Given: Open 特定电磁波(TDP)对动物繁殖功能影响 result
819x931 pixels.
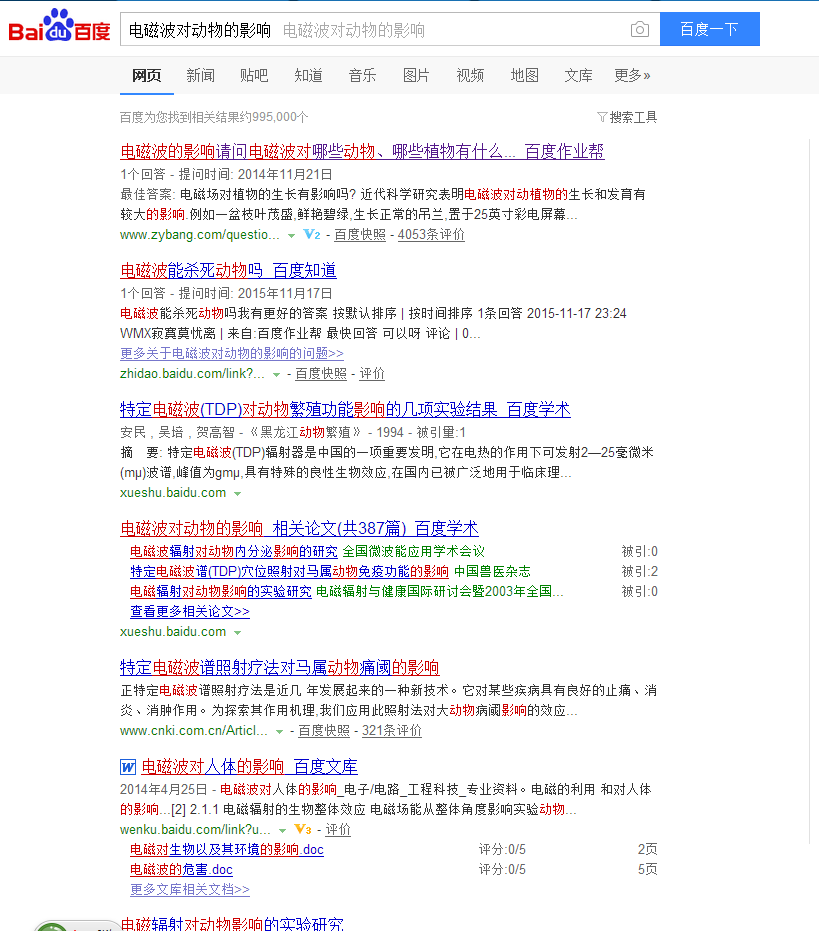Looking at the screenshot, I should tap(345, 409).
